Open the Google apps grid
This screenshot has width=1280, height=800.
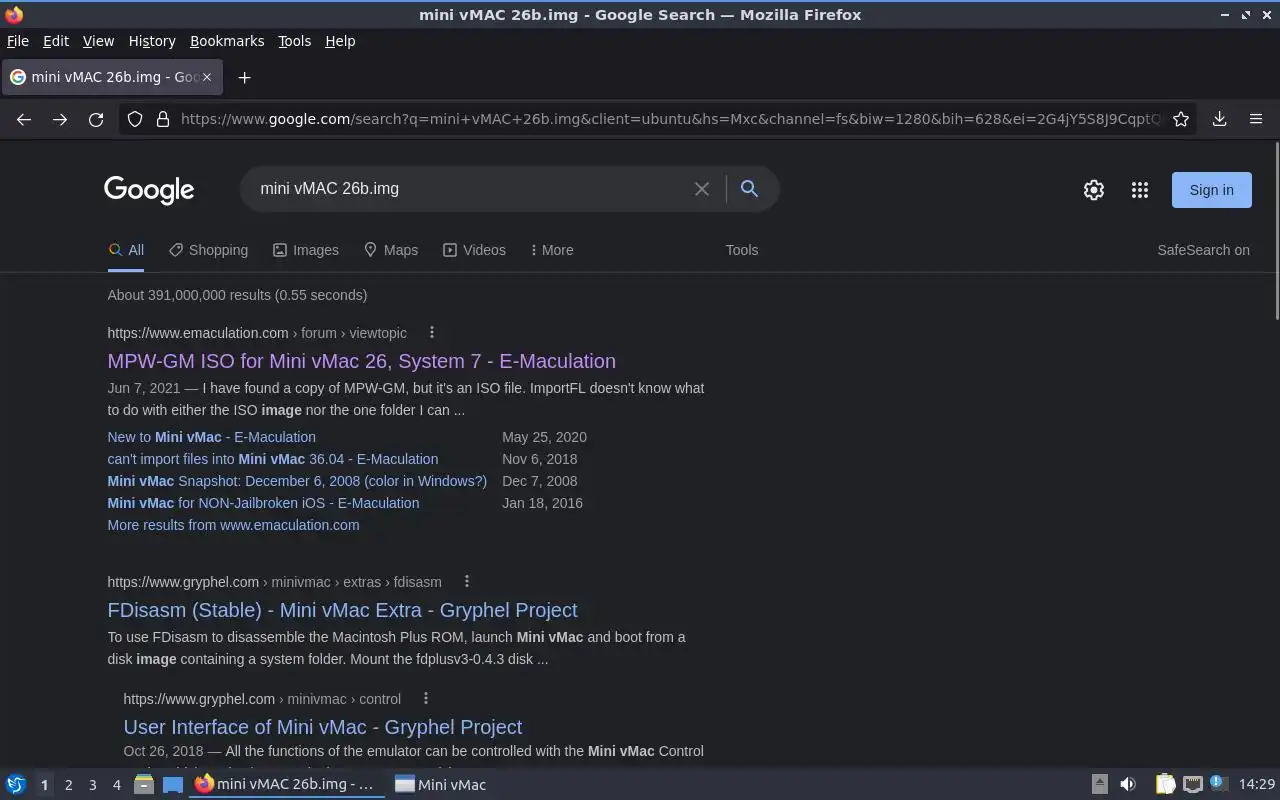click(x=1140, y=190)
